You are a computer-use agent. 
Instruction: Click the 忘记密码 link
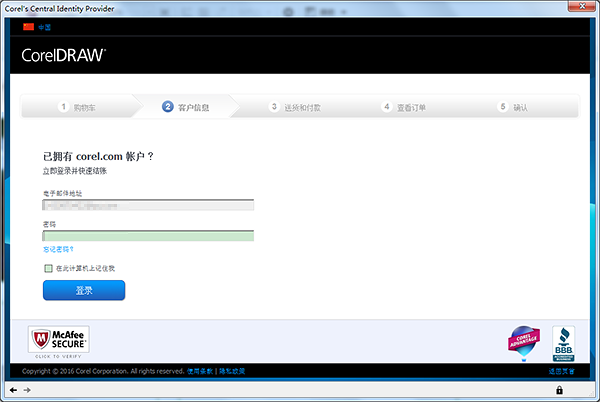click(x=59, y=249)
